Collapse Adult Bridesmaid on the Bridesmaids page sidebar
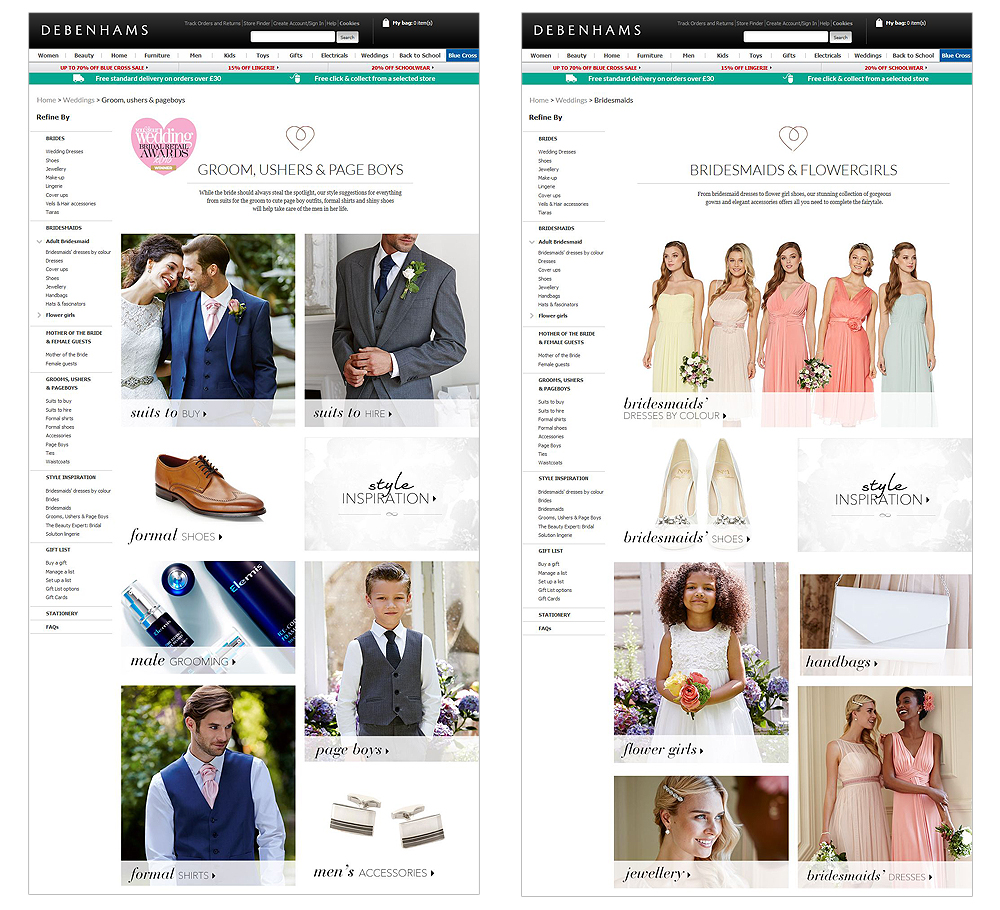The image size is (1000, 910). (533, 241)
